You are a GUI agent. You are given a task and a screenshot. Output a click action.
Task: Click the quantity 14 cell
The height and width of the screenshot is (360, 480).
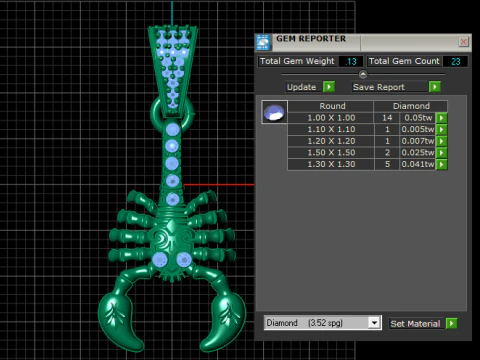coord(387,118)
